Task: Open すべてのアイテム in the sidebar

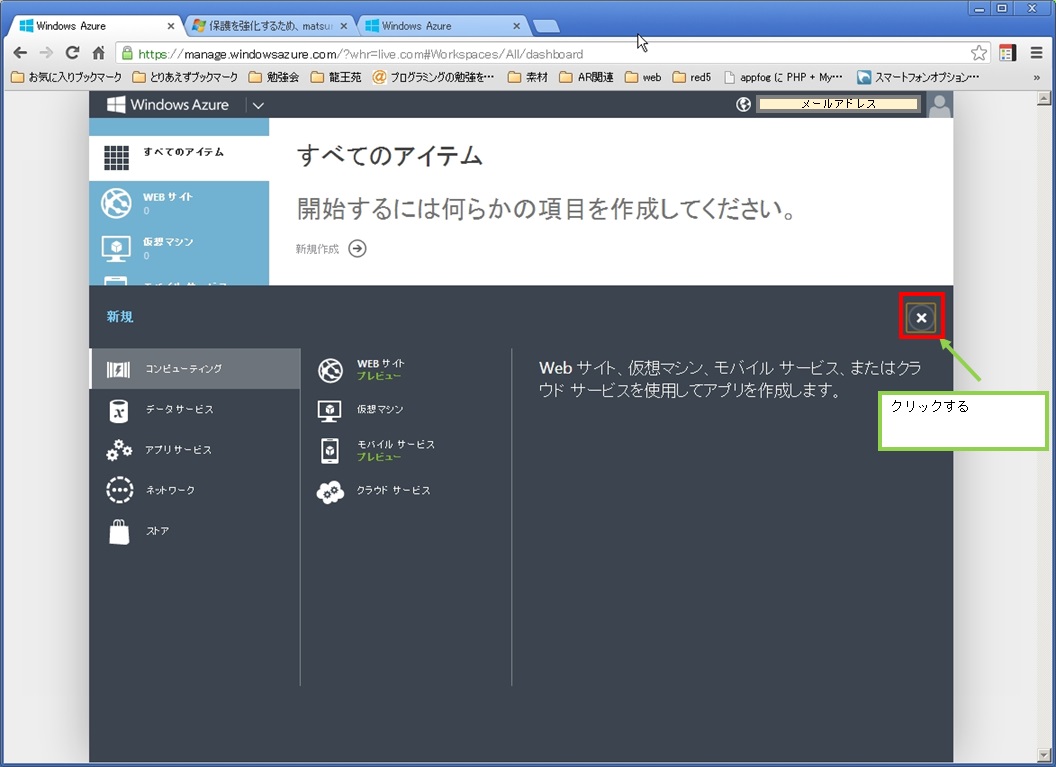Action: 179,158
